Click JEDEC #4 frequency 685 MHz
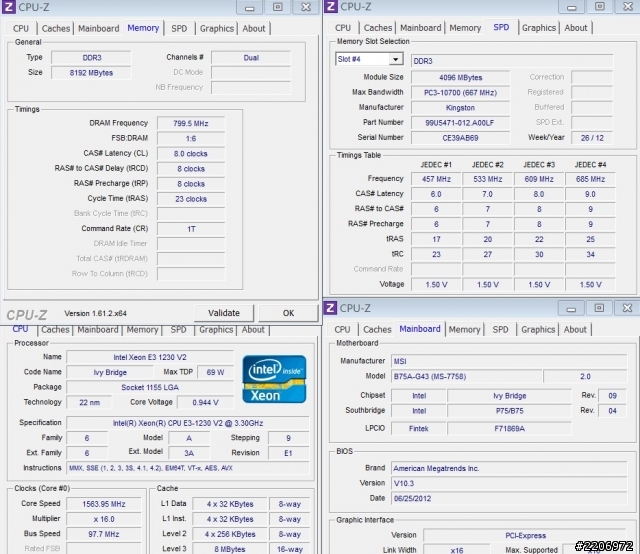Screen dimensions: 640x554 coord(590,179)
